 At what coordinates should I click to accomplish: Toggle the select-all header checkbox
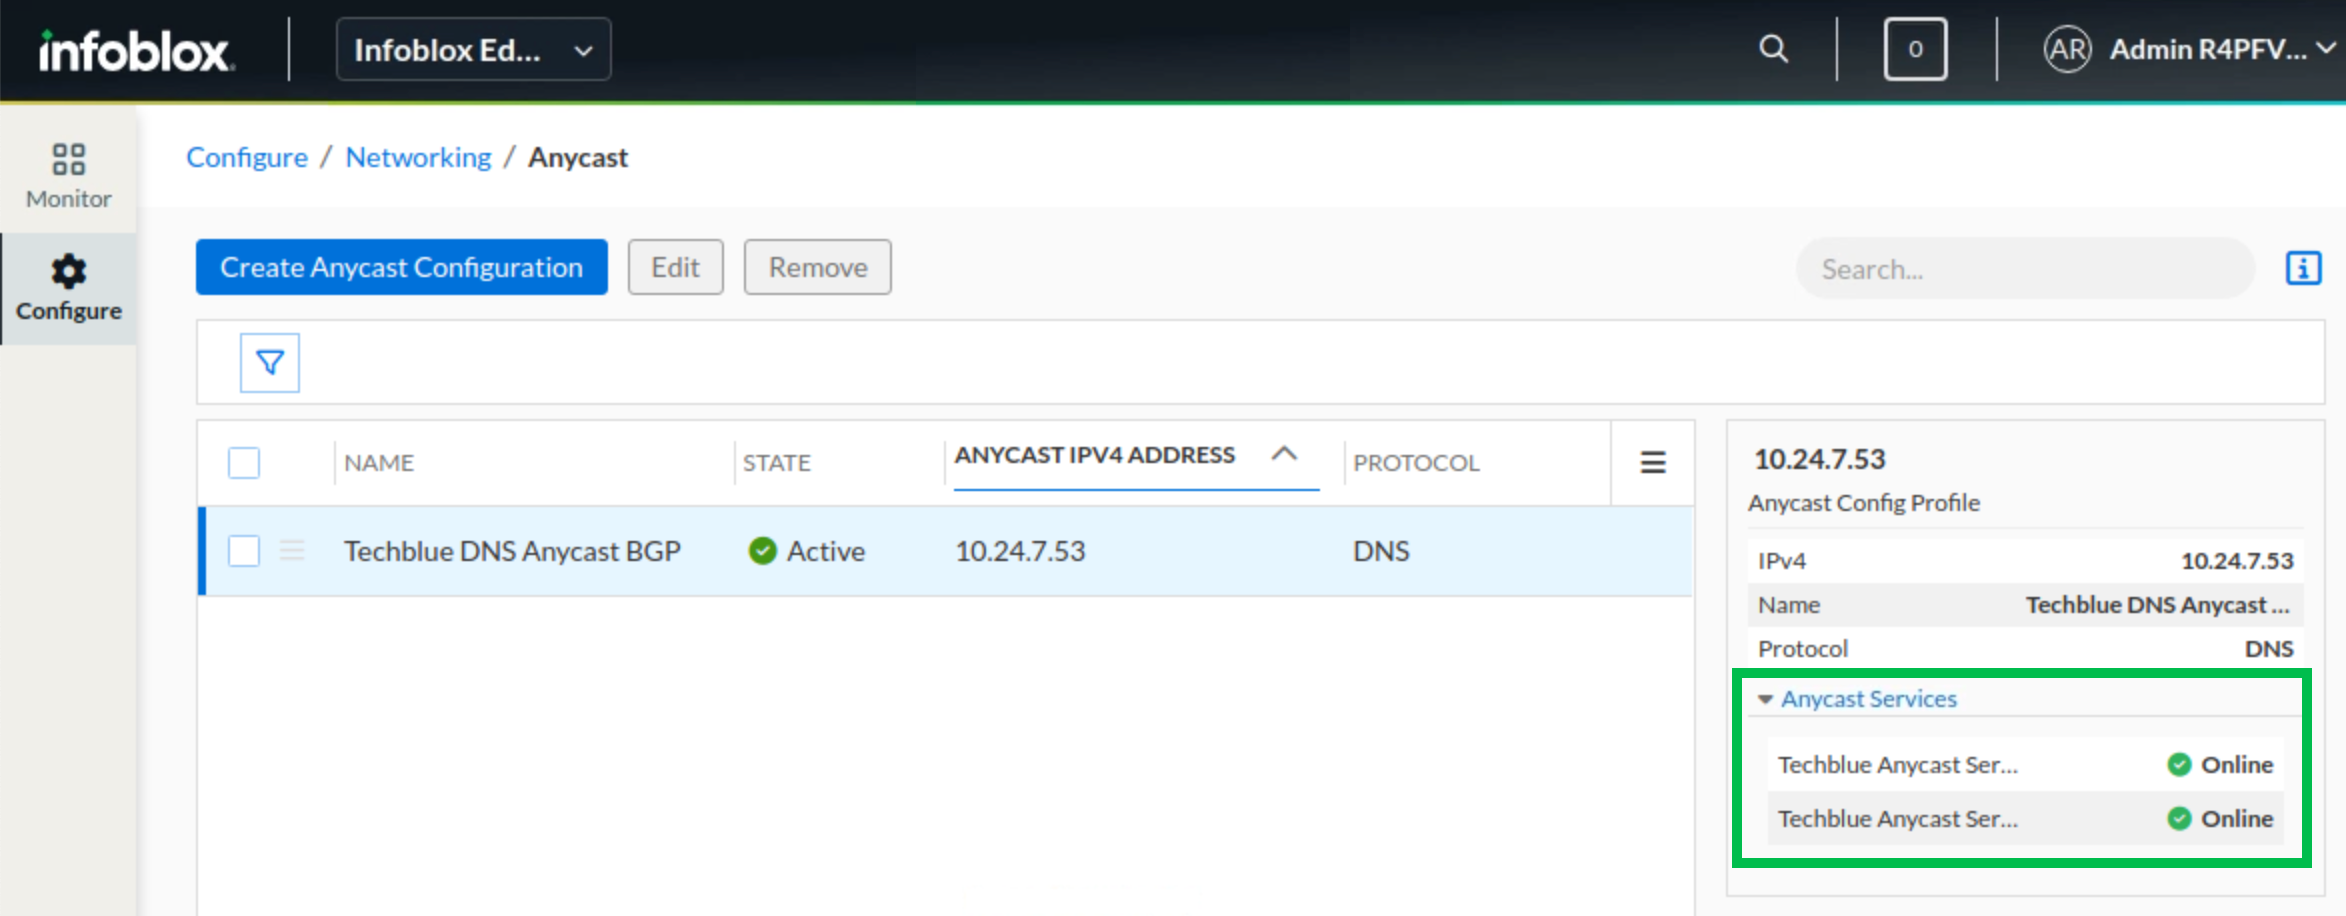point(244,462)
